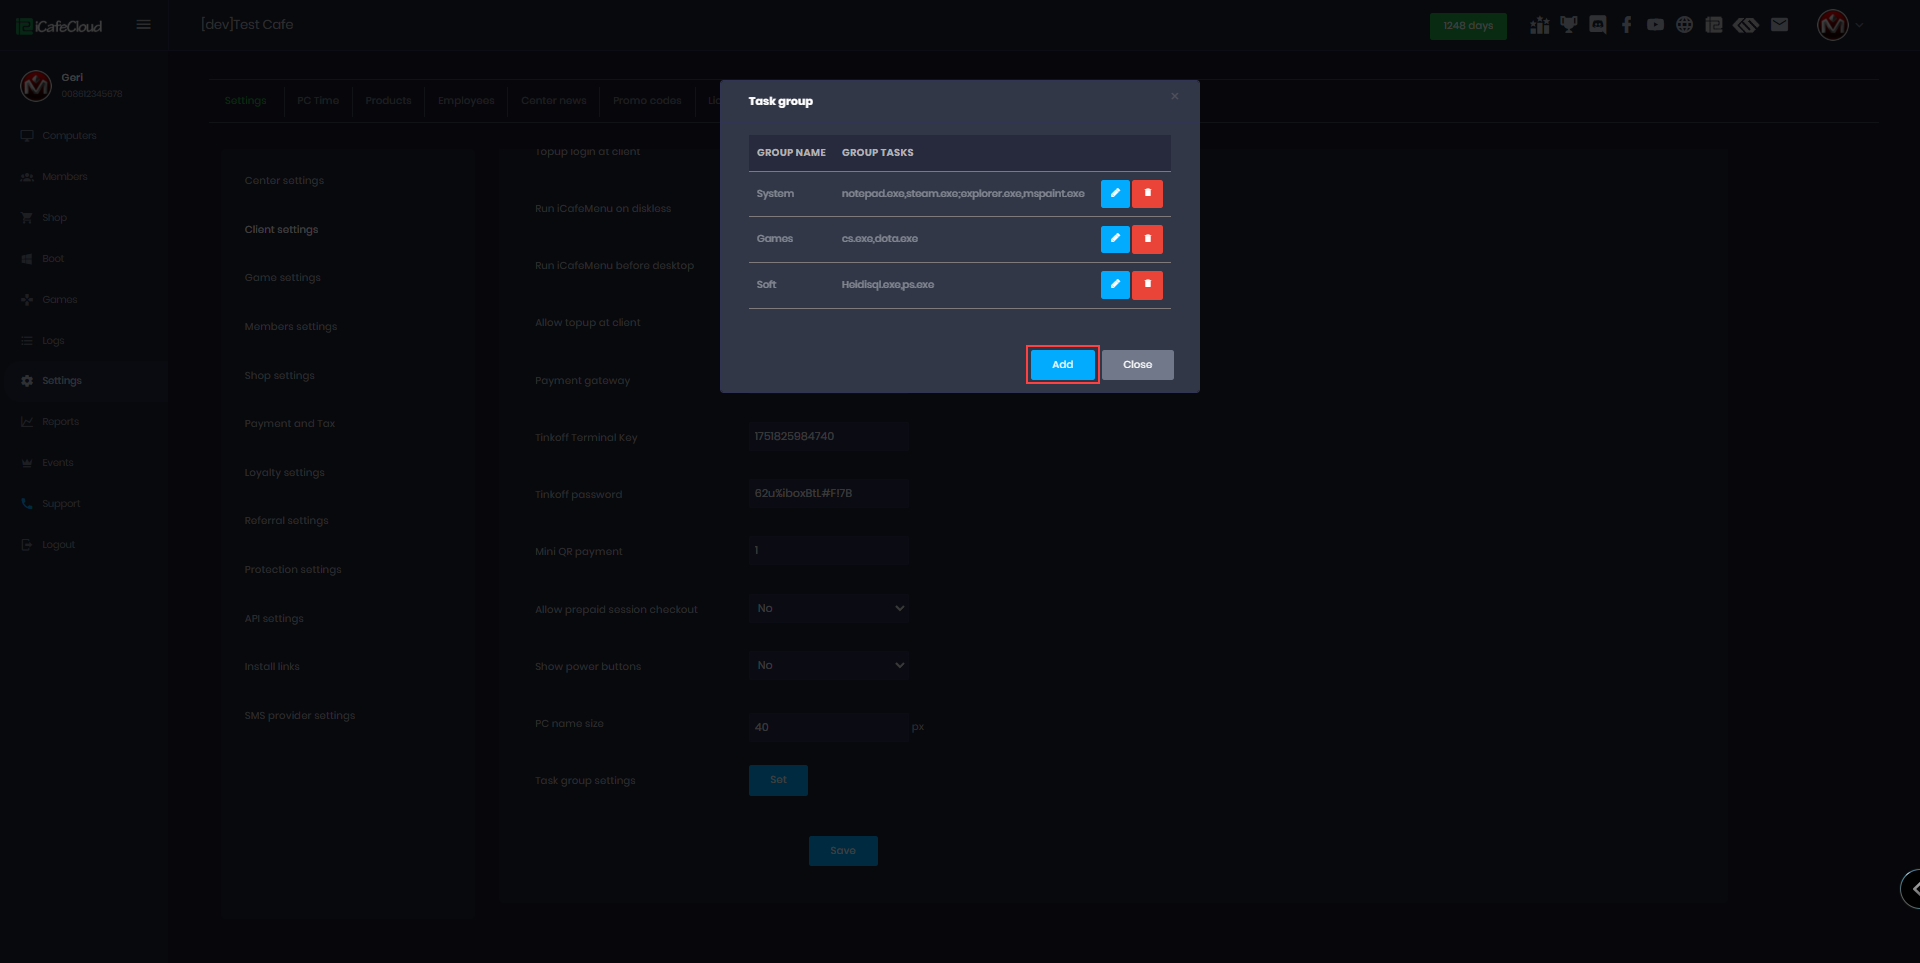Edit the System task group

[x=1115, y=193]
